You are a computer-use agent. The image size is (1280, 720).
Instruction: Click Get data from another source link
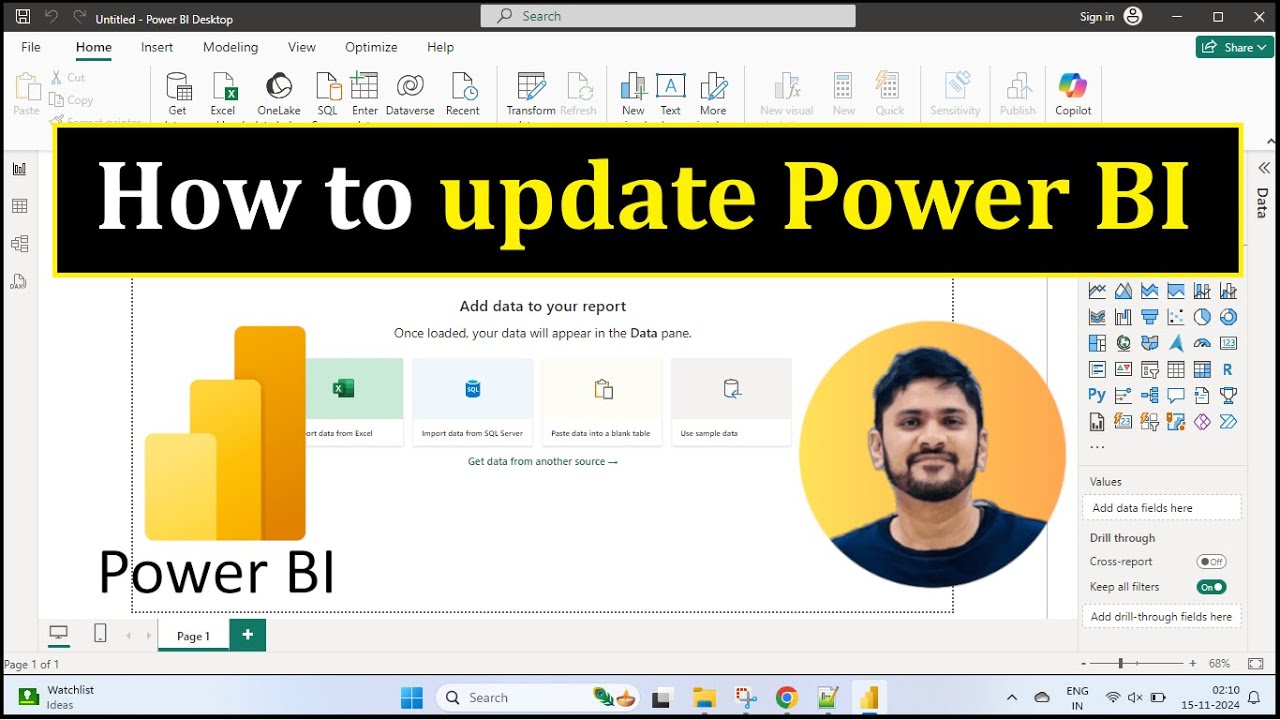[x=543, y=462]
